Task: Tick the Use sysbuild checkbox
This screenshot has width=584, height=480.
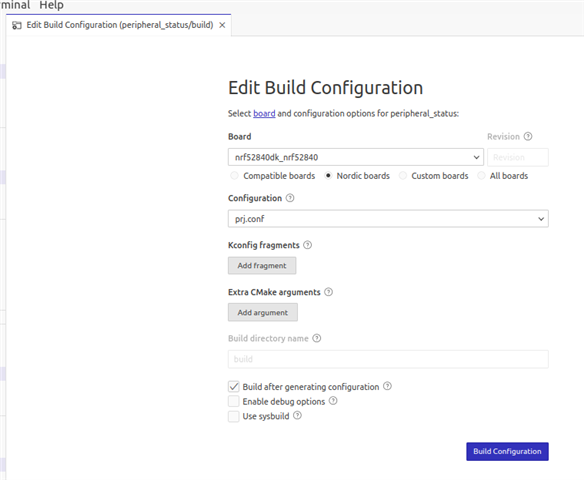Action: pos(234,416)
